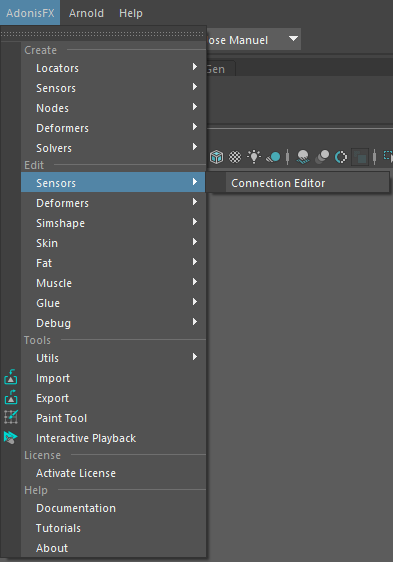Toggle motion blur icon

point(322,157)
